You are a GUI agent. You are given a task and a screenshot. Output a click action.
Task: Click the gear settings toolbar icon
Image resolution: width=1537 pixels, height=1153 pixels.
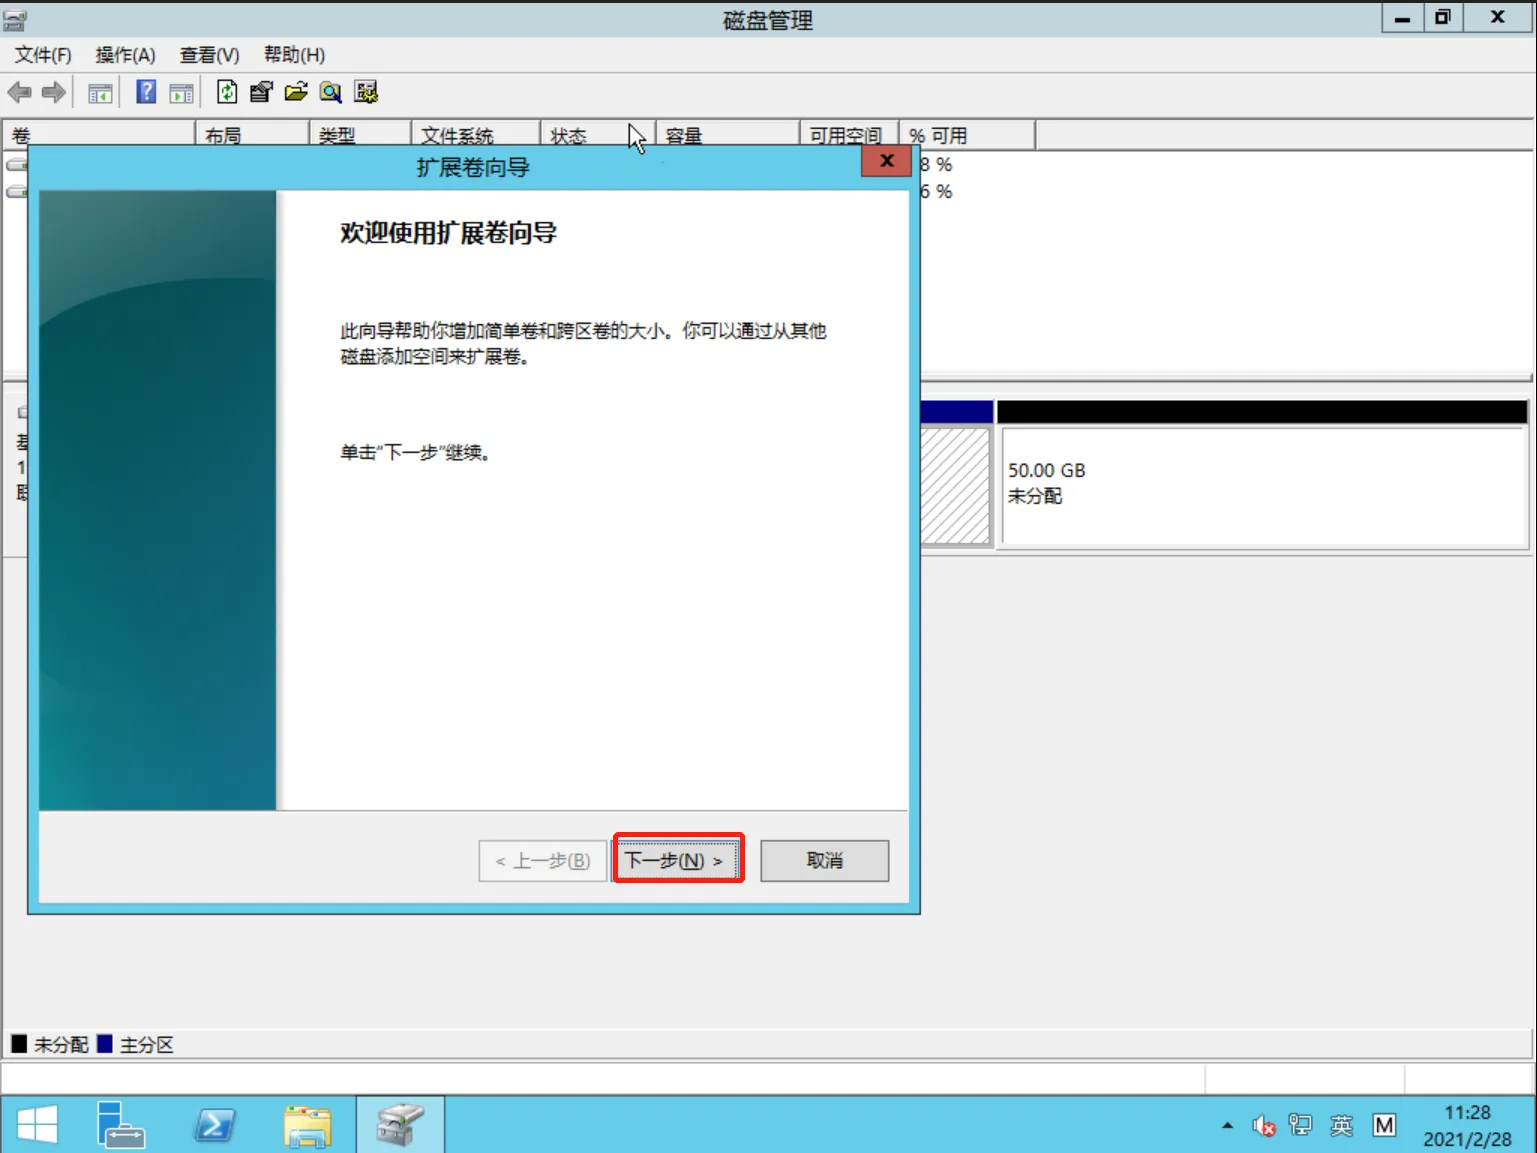(366, 92)
